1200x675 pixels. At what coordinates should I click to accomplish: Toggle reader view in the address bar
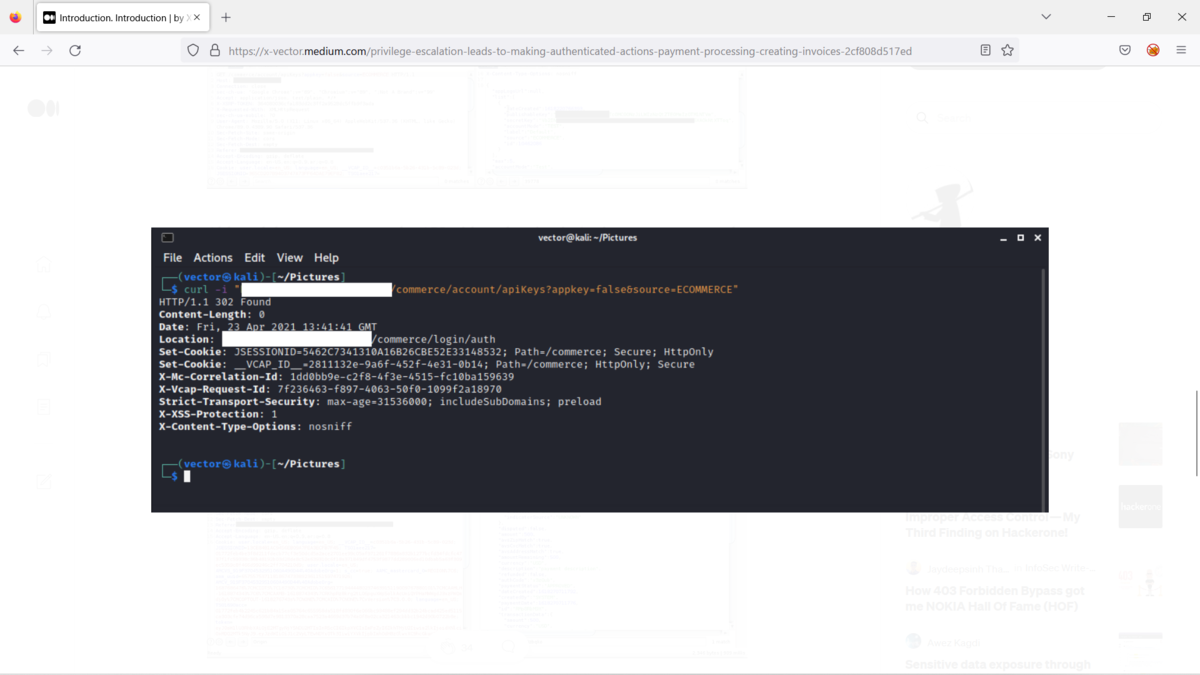tap(985, 50)
